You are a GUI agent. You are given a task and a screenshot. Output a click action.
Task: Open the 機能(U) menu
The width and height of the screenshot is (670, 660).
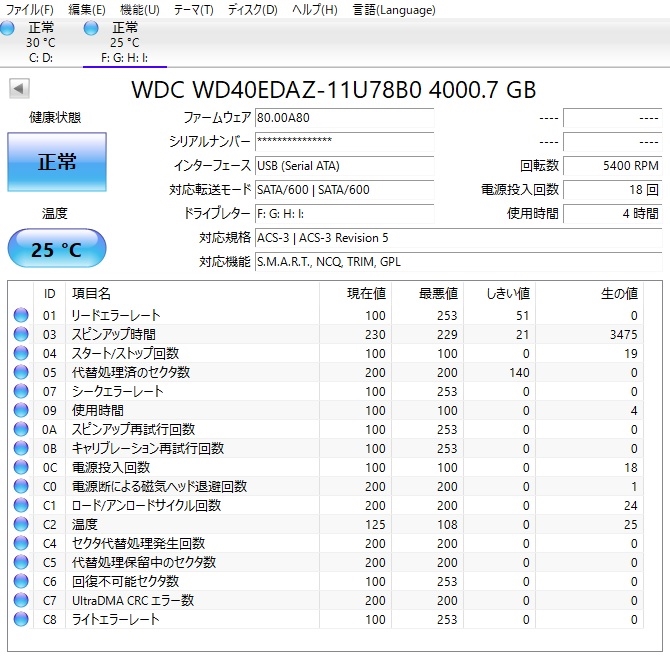click(140, 9)
